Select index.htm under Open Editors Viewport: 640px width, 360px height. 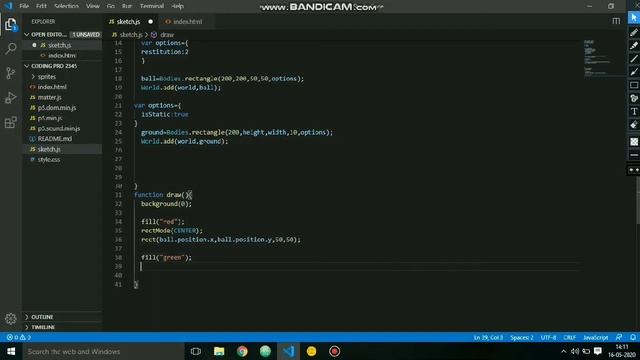coord(62,55)
